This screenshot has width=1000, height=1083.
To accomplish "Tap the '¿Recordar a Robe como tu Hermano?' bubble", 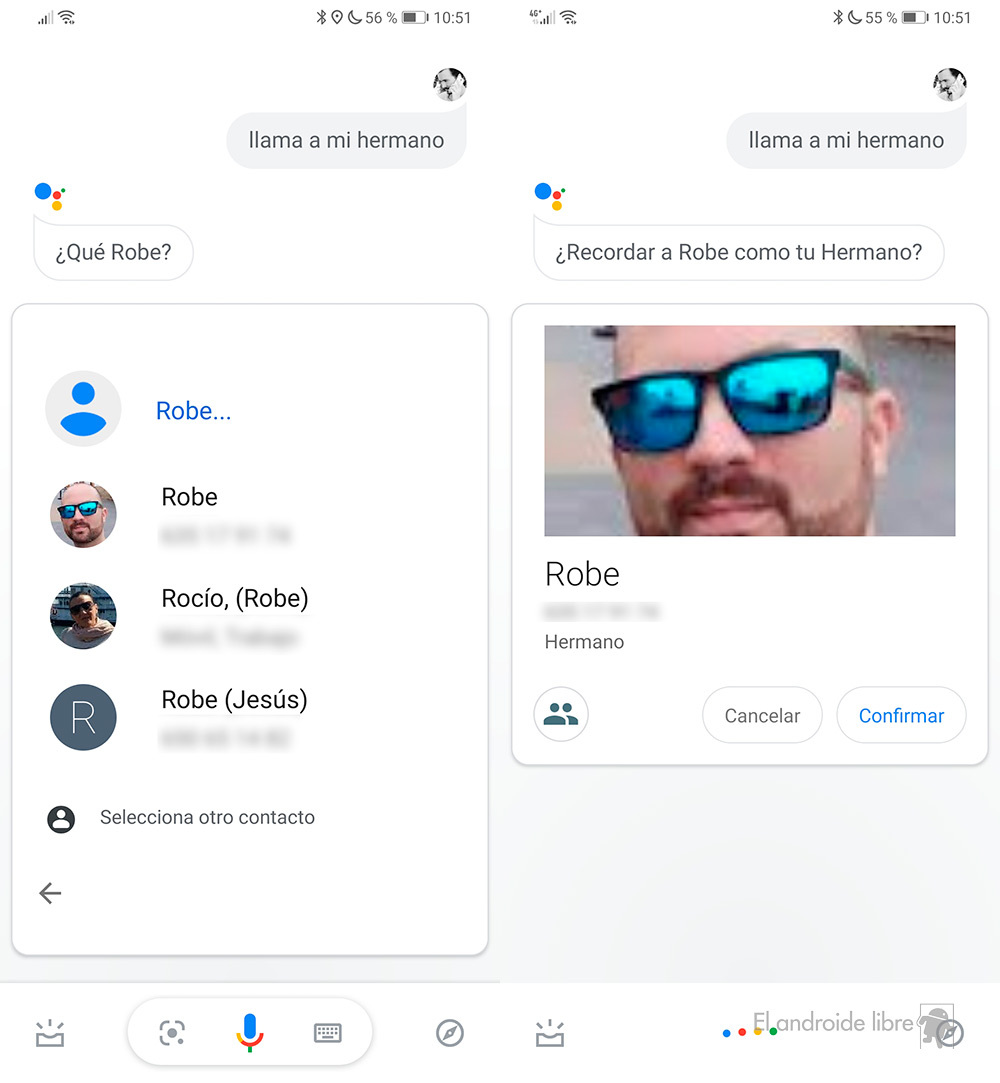I will [x=738, y=252].
